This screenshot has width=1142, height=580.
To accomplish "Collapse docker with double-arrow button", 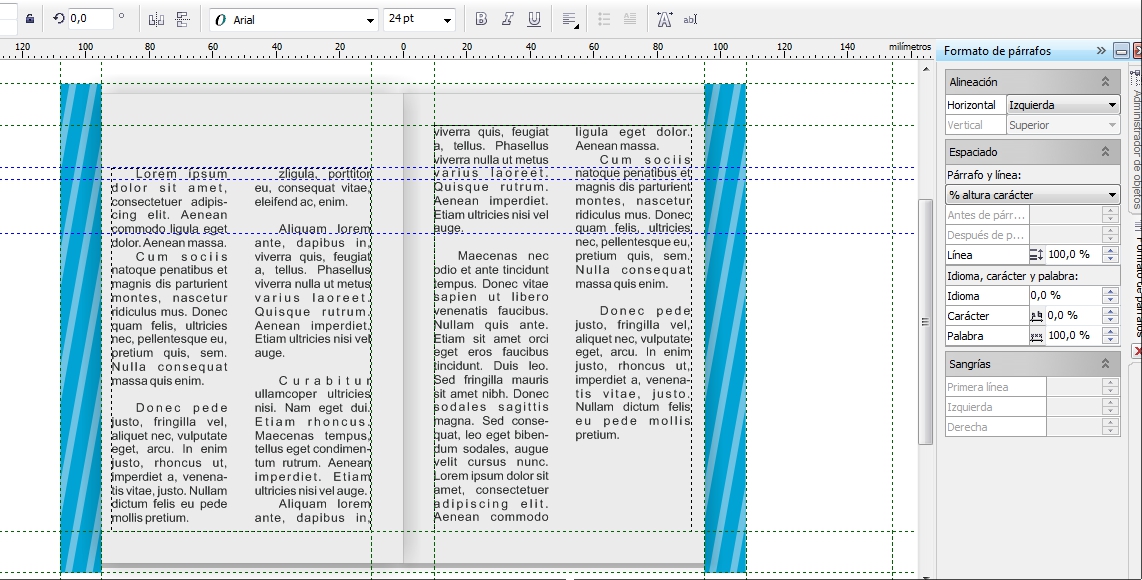I will tap(1101, 50).
